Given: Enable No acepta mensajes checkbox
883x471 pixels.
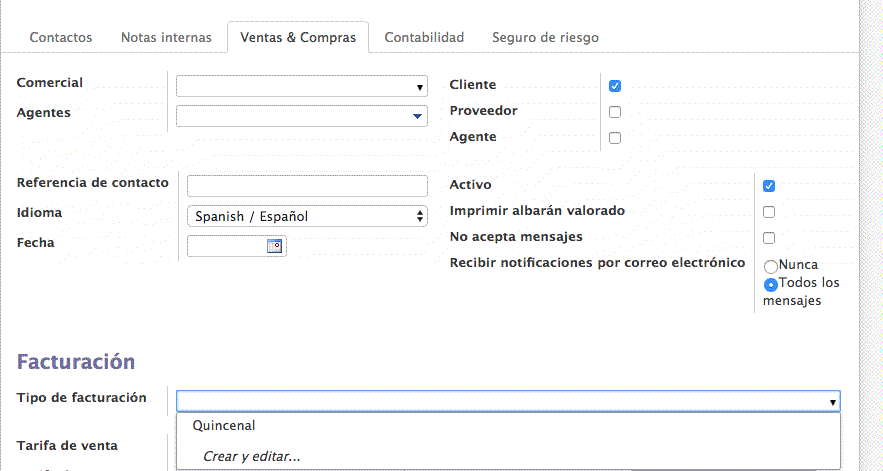Looking at the screenshot, I should pos(769,238).
